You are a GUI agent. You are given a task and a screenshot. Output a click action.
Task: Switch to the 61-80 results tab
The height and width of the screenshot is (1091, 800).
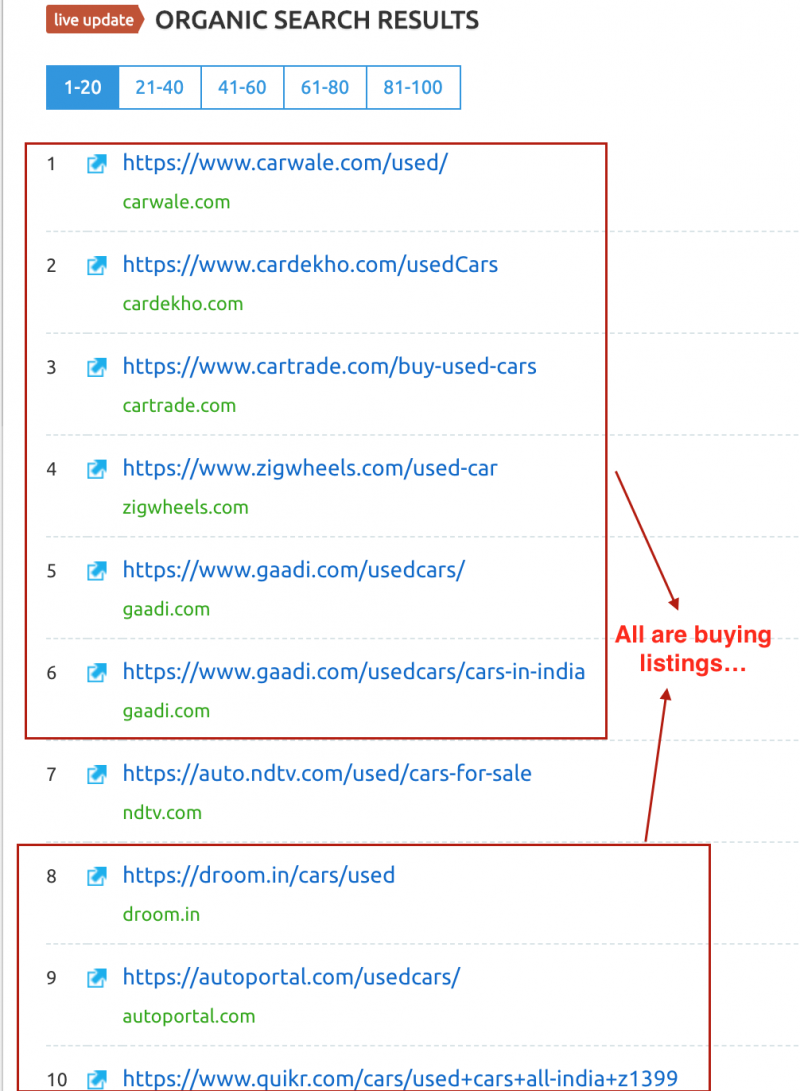(325, 88)
